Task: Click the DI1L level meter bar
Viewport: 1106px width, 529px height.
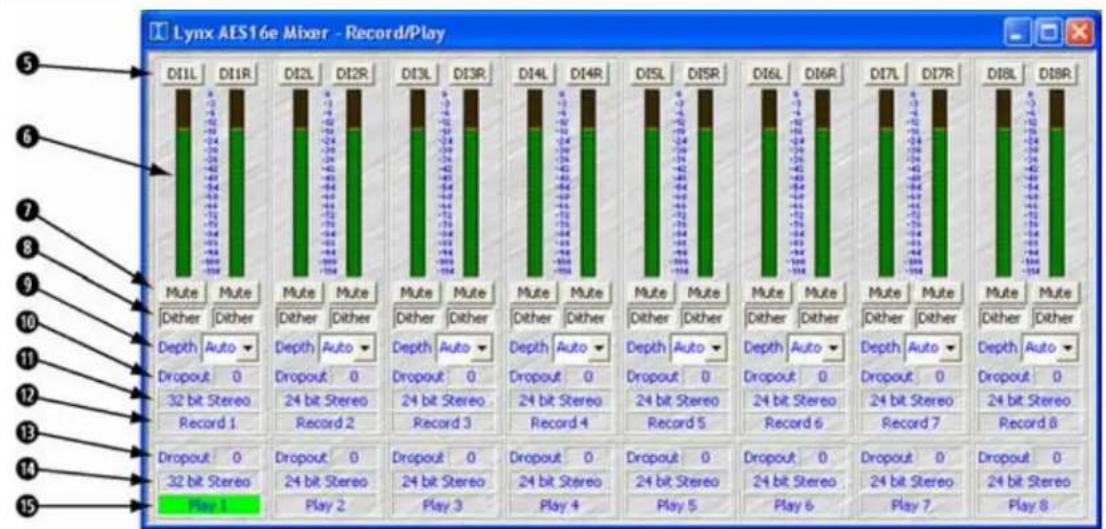Action: [183, 183]
